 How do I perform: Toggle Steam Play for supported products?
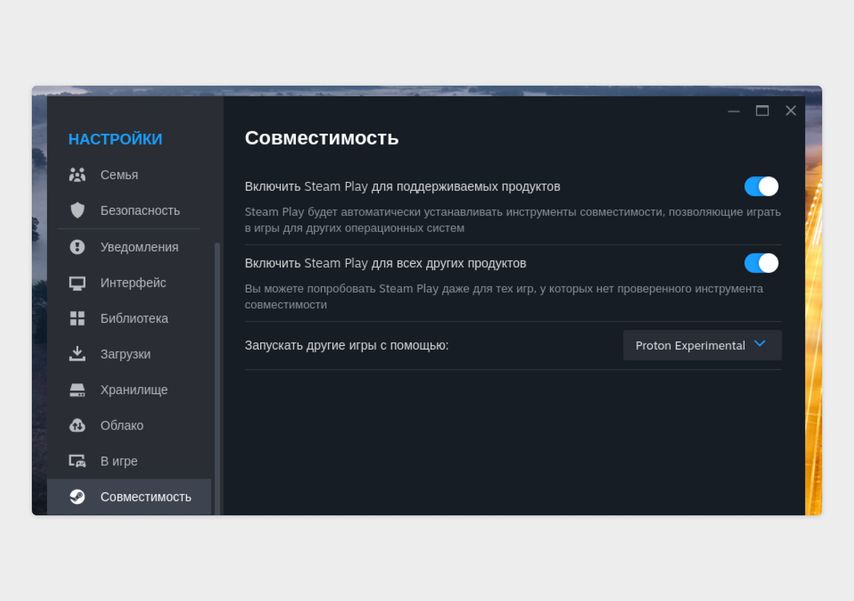[761, 186]
